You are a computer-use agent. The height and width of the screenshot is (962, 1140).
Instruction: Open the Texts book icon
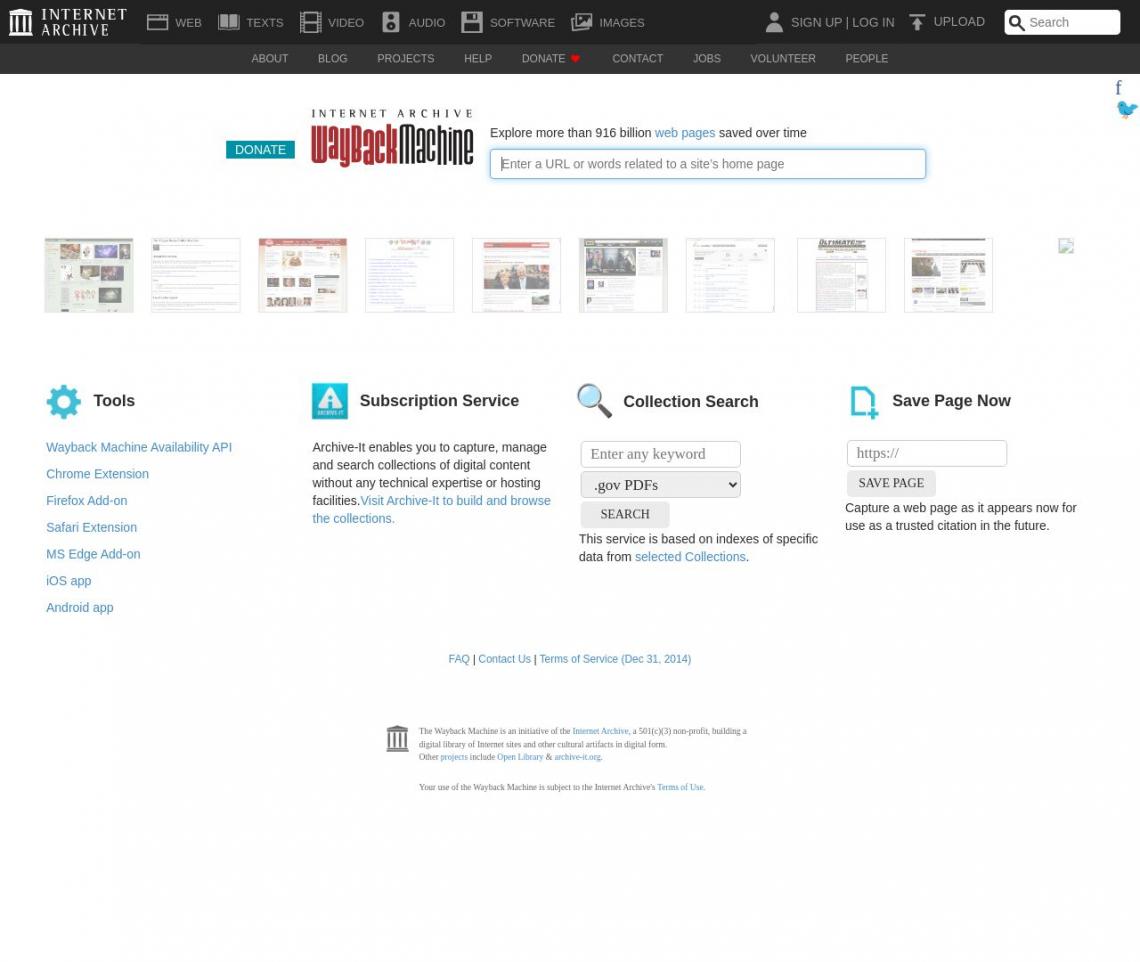228,23
